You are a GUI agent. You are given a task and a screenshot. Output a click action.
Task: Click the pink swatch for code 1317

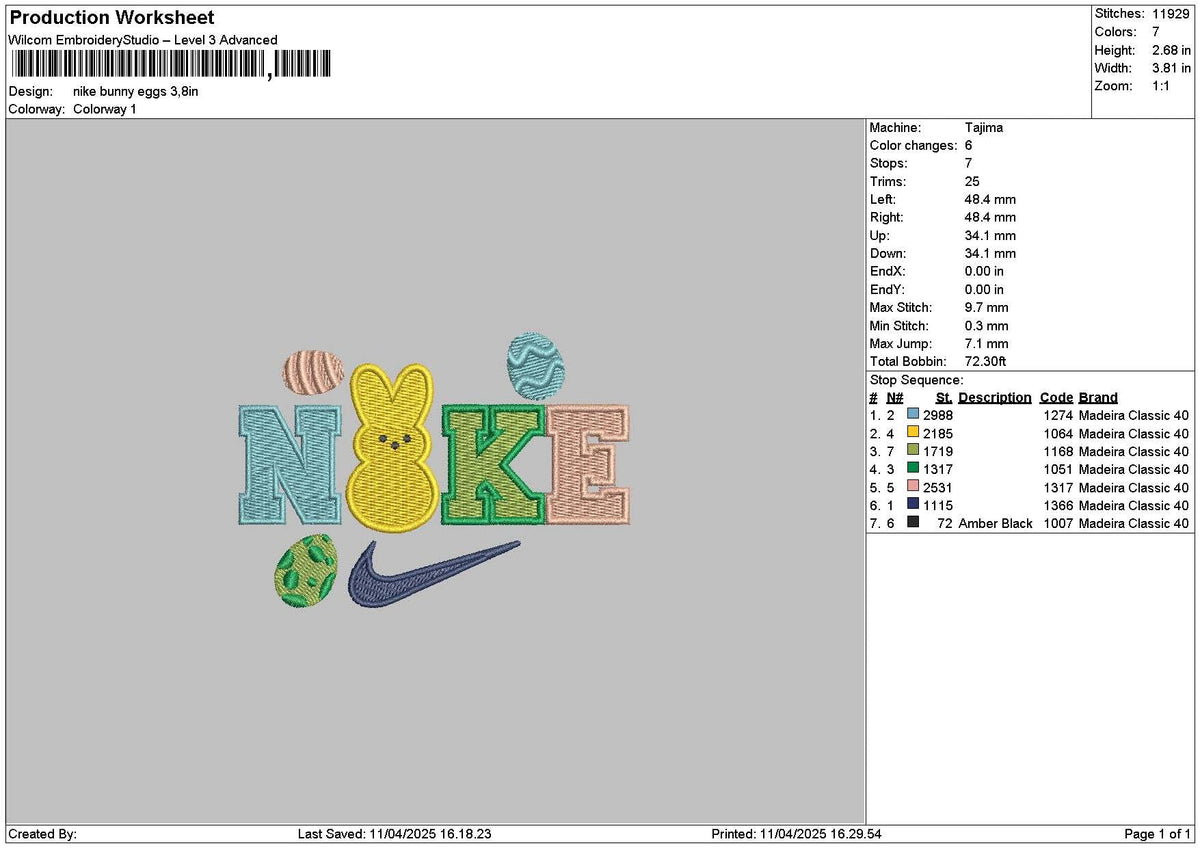pyautogui.click(x=913, y=486)
